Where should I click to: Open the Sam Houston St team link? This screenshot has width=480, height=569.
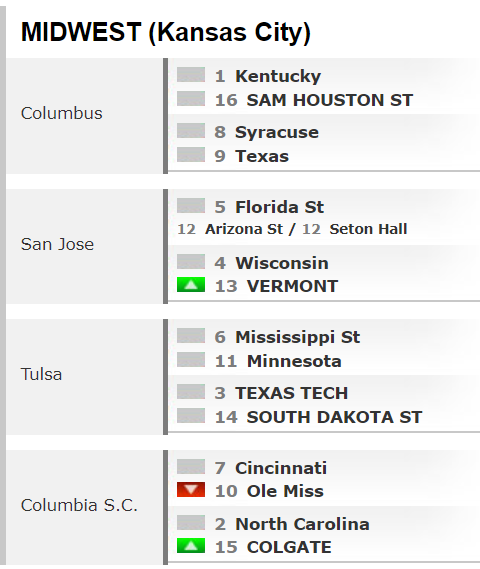pyautogui.click(x=330, y=100)
